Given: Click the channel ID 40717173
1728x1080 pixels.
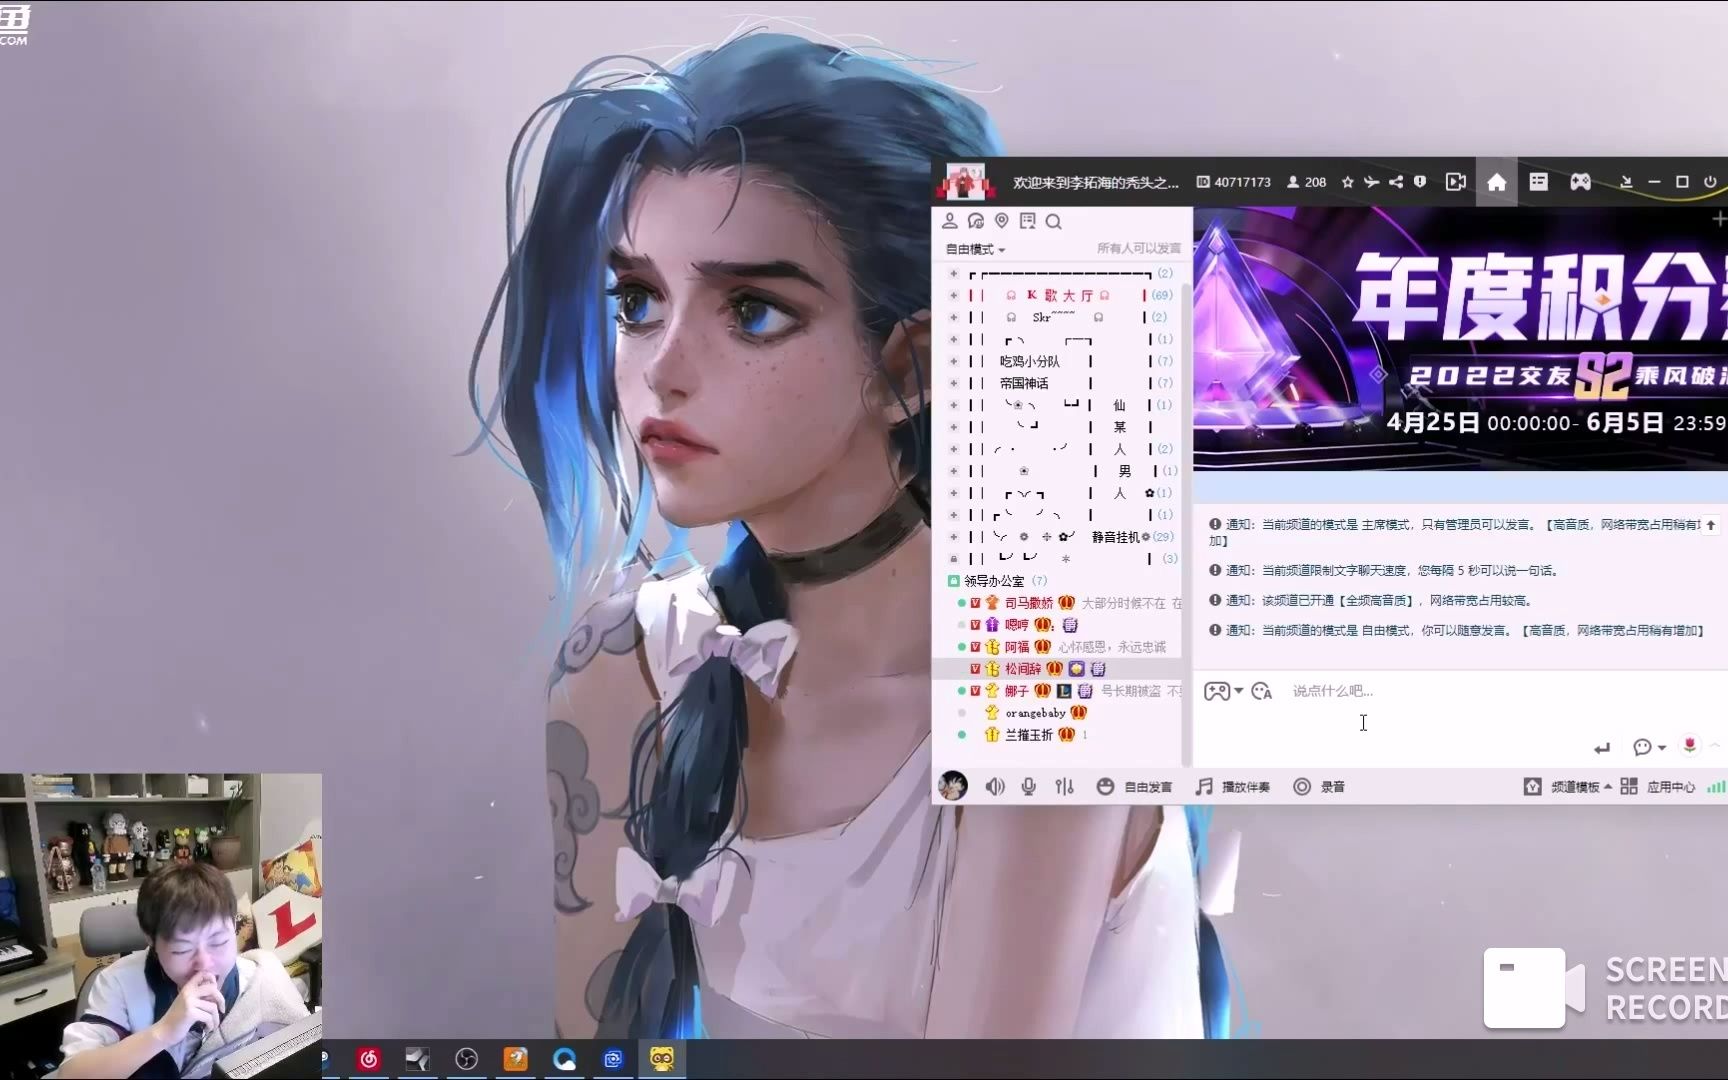Looking at the screenshot, I should pos(1234,182).
